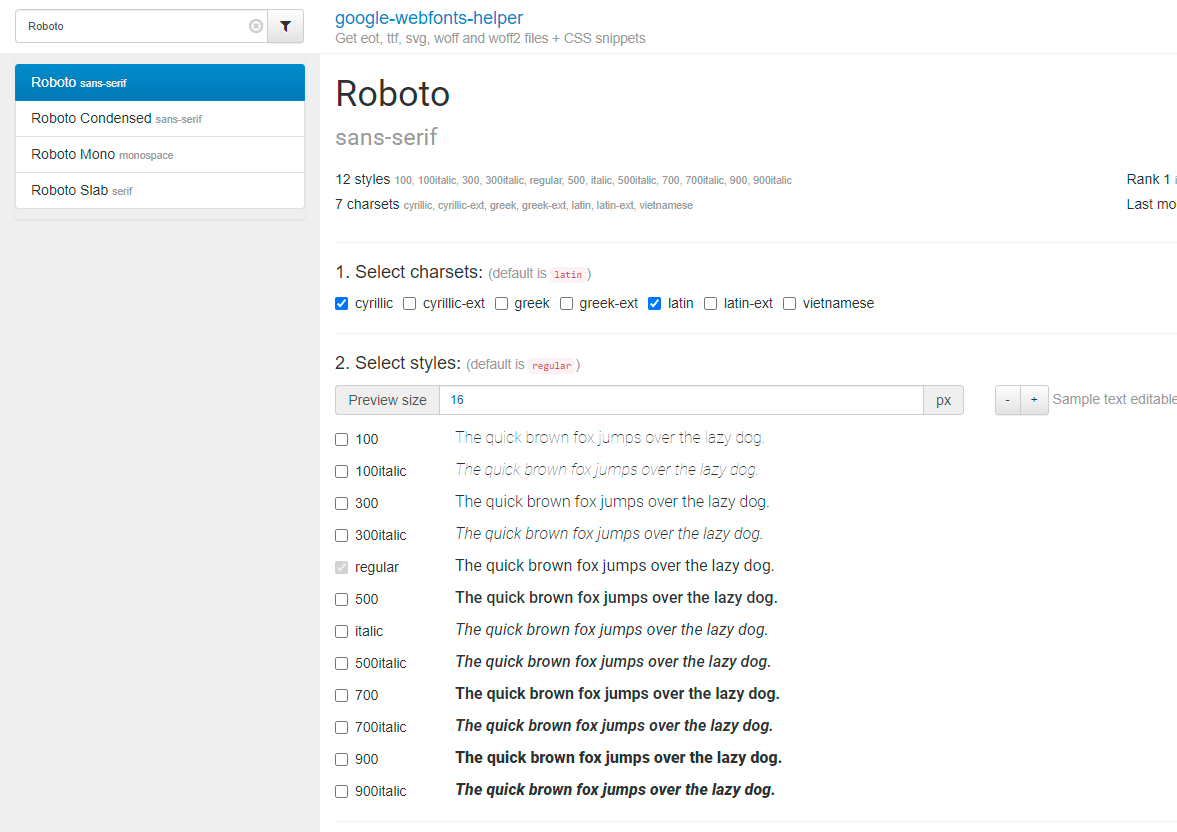
Task: Click the red 'regular' default code tag
Action: (552, 366)
